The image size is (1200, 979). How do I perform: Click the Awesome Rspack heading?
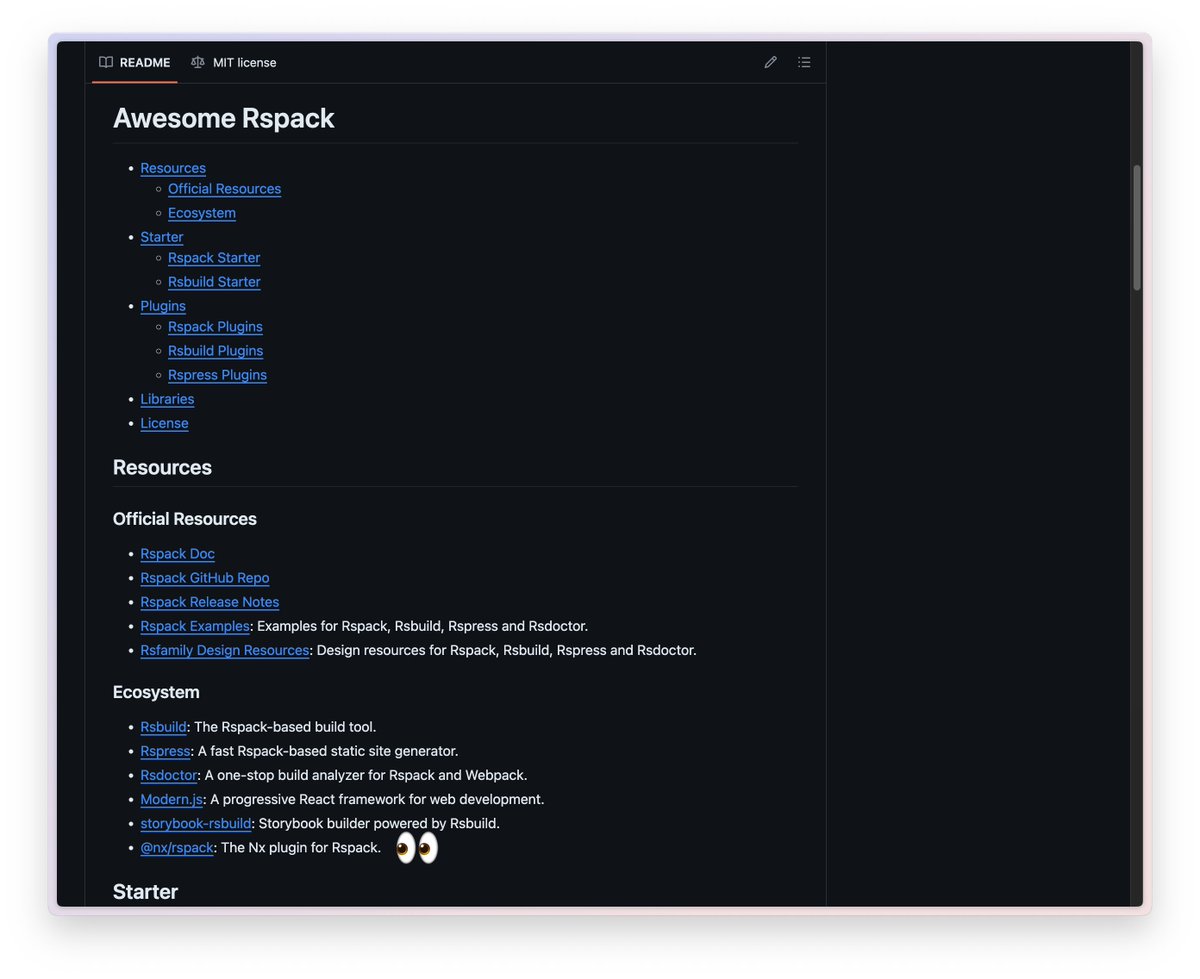pyautogui.click(x=223, y=118)
